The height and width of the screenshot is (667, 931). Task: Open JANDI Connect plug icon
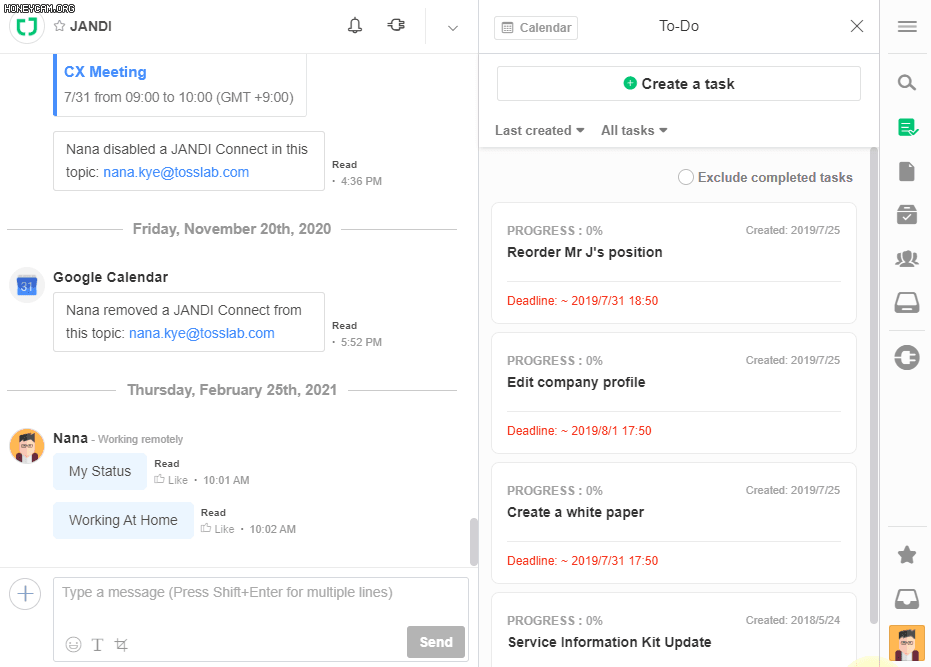396,25
